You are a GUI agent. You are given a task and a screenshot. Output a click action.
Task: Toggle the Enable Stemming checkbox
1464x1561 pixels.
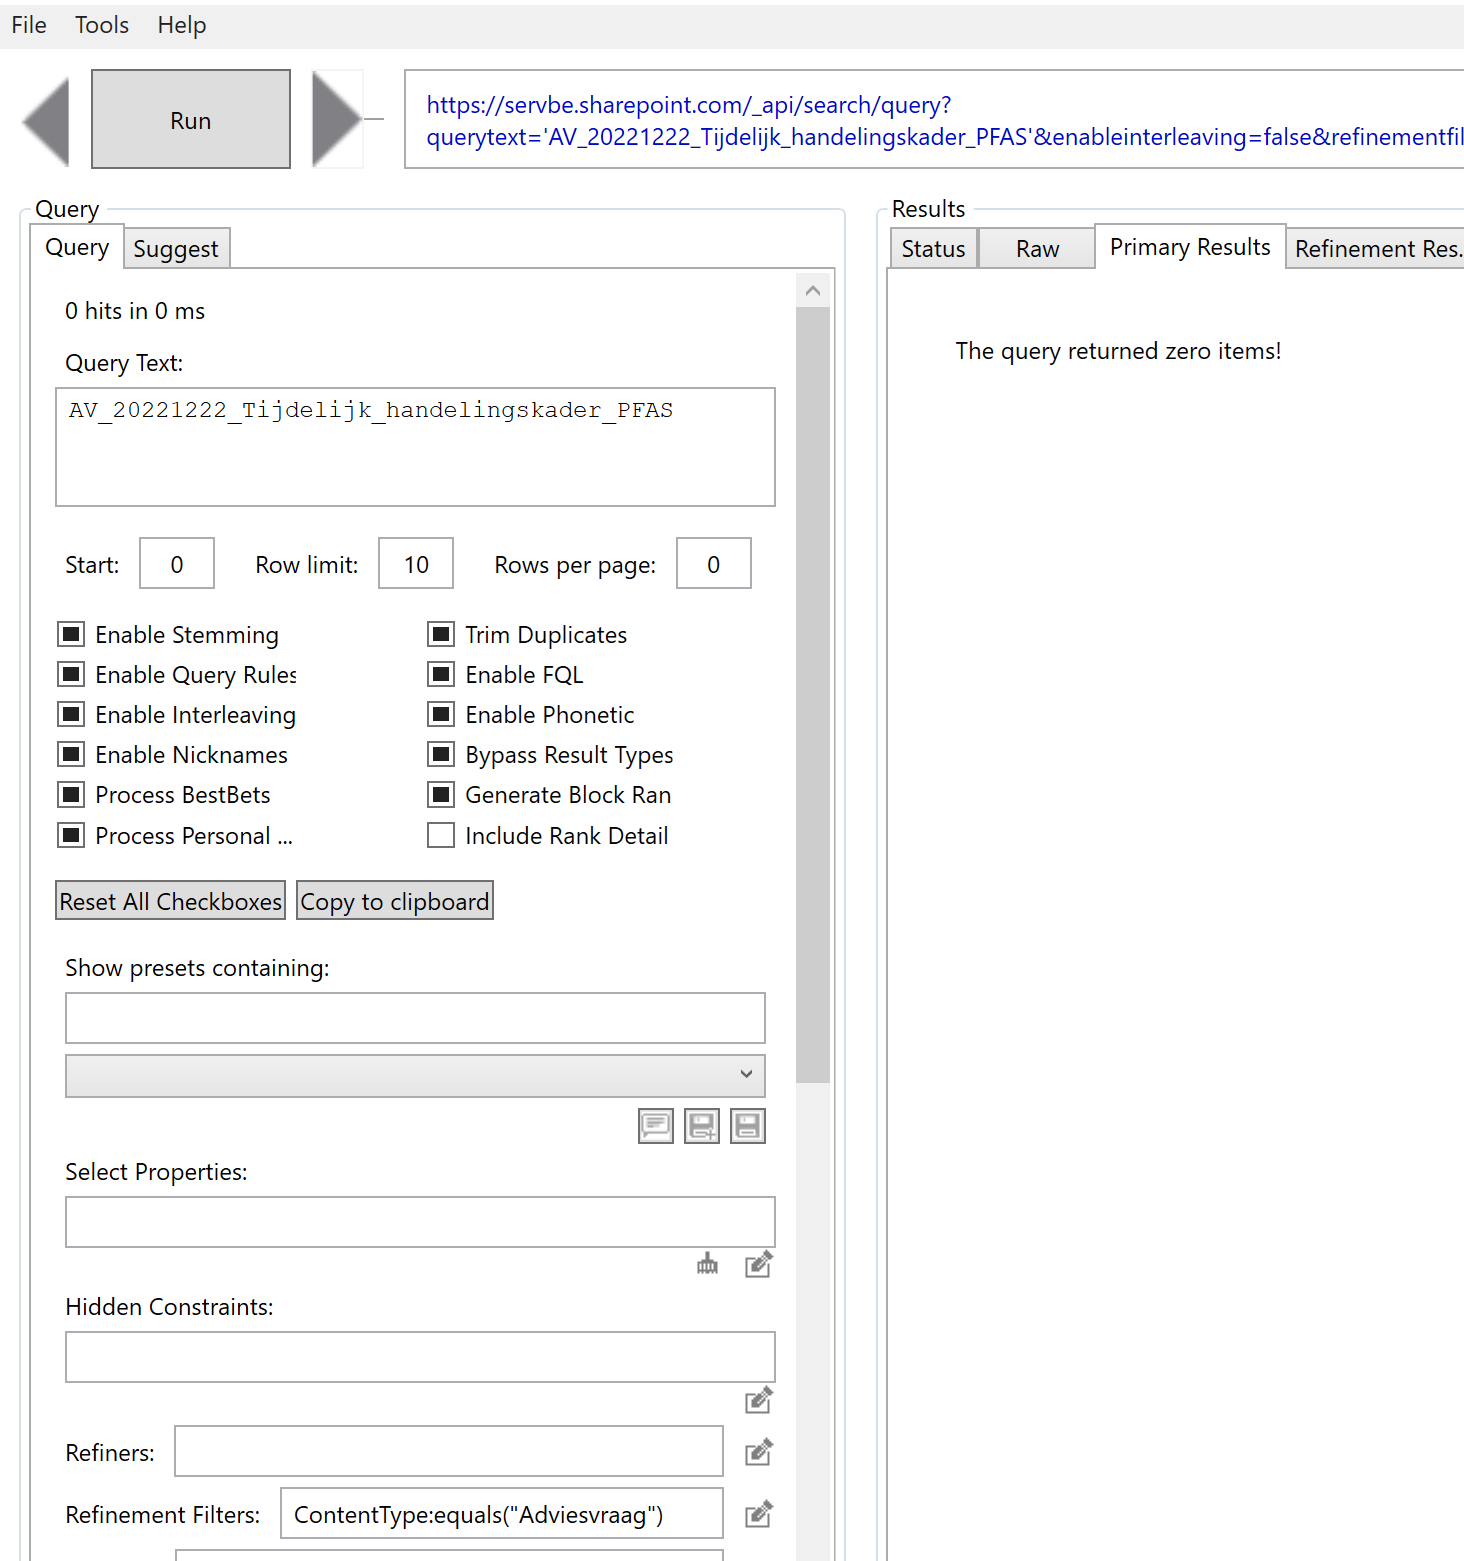point(71,634)
